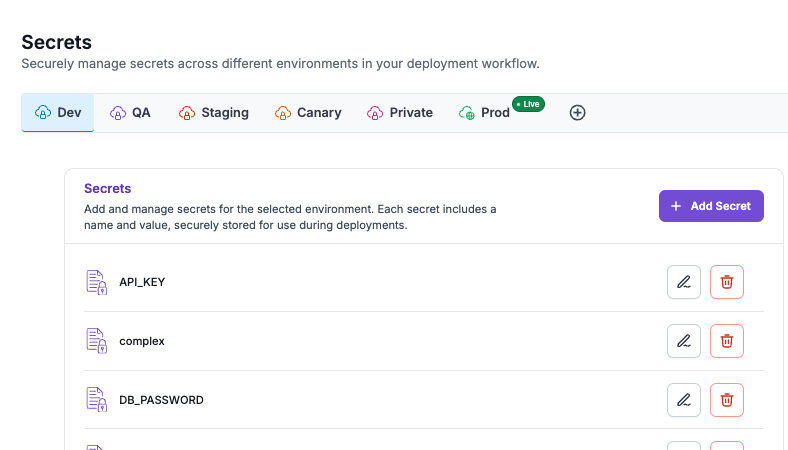Viewport: 788px width, 450px height.
Task: Select the Private environment tab
Action: pyautogui.click(x=400, y=113)
